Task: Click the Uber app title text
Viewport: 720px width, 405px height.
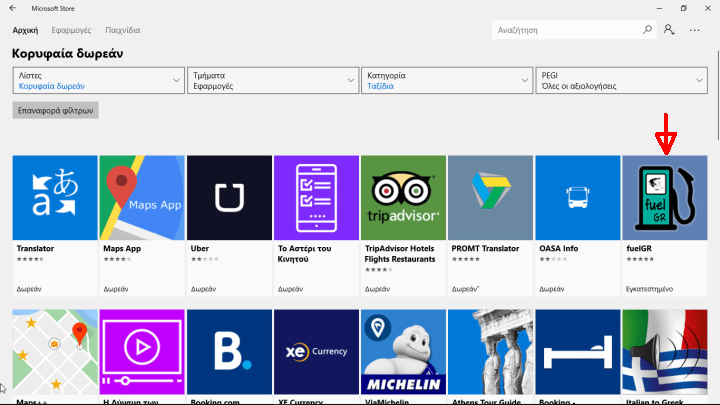Action: click(200, 248)
